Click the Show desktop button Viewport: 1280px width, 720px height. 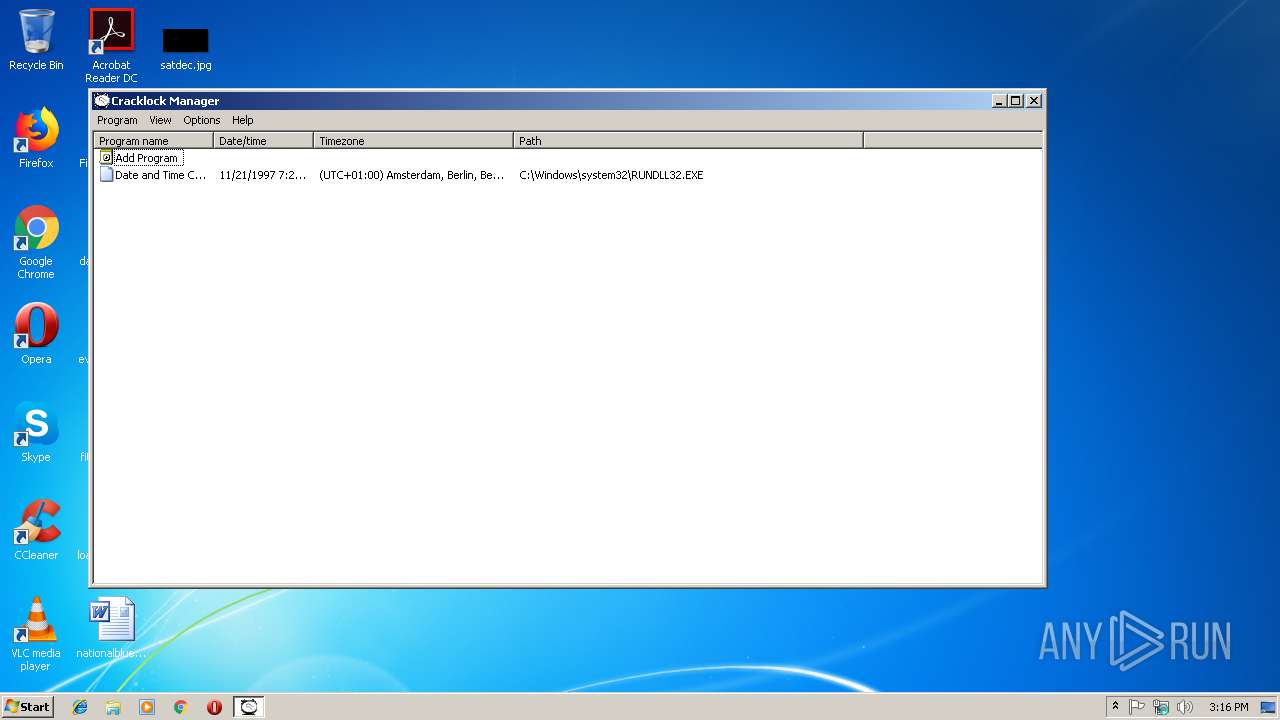(x=1268, y=707)
